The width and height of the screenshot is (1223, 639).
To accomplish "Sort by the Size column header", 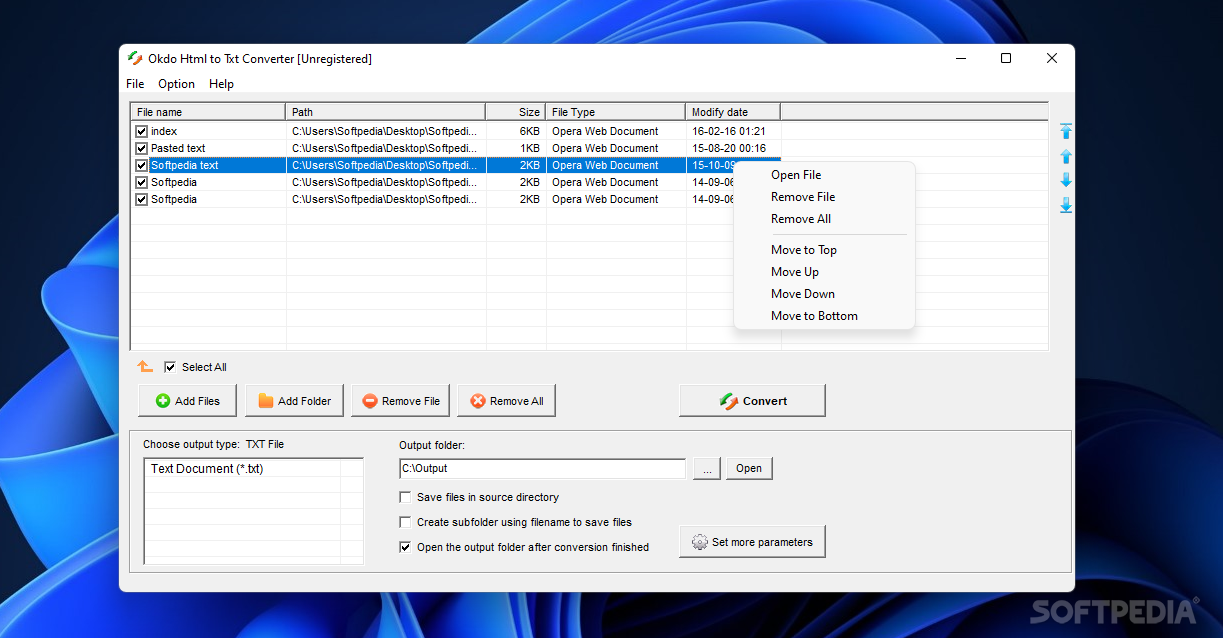I will point(516,112).
